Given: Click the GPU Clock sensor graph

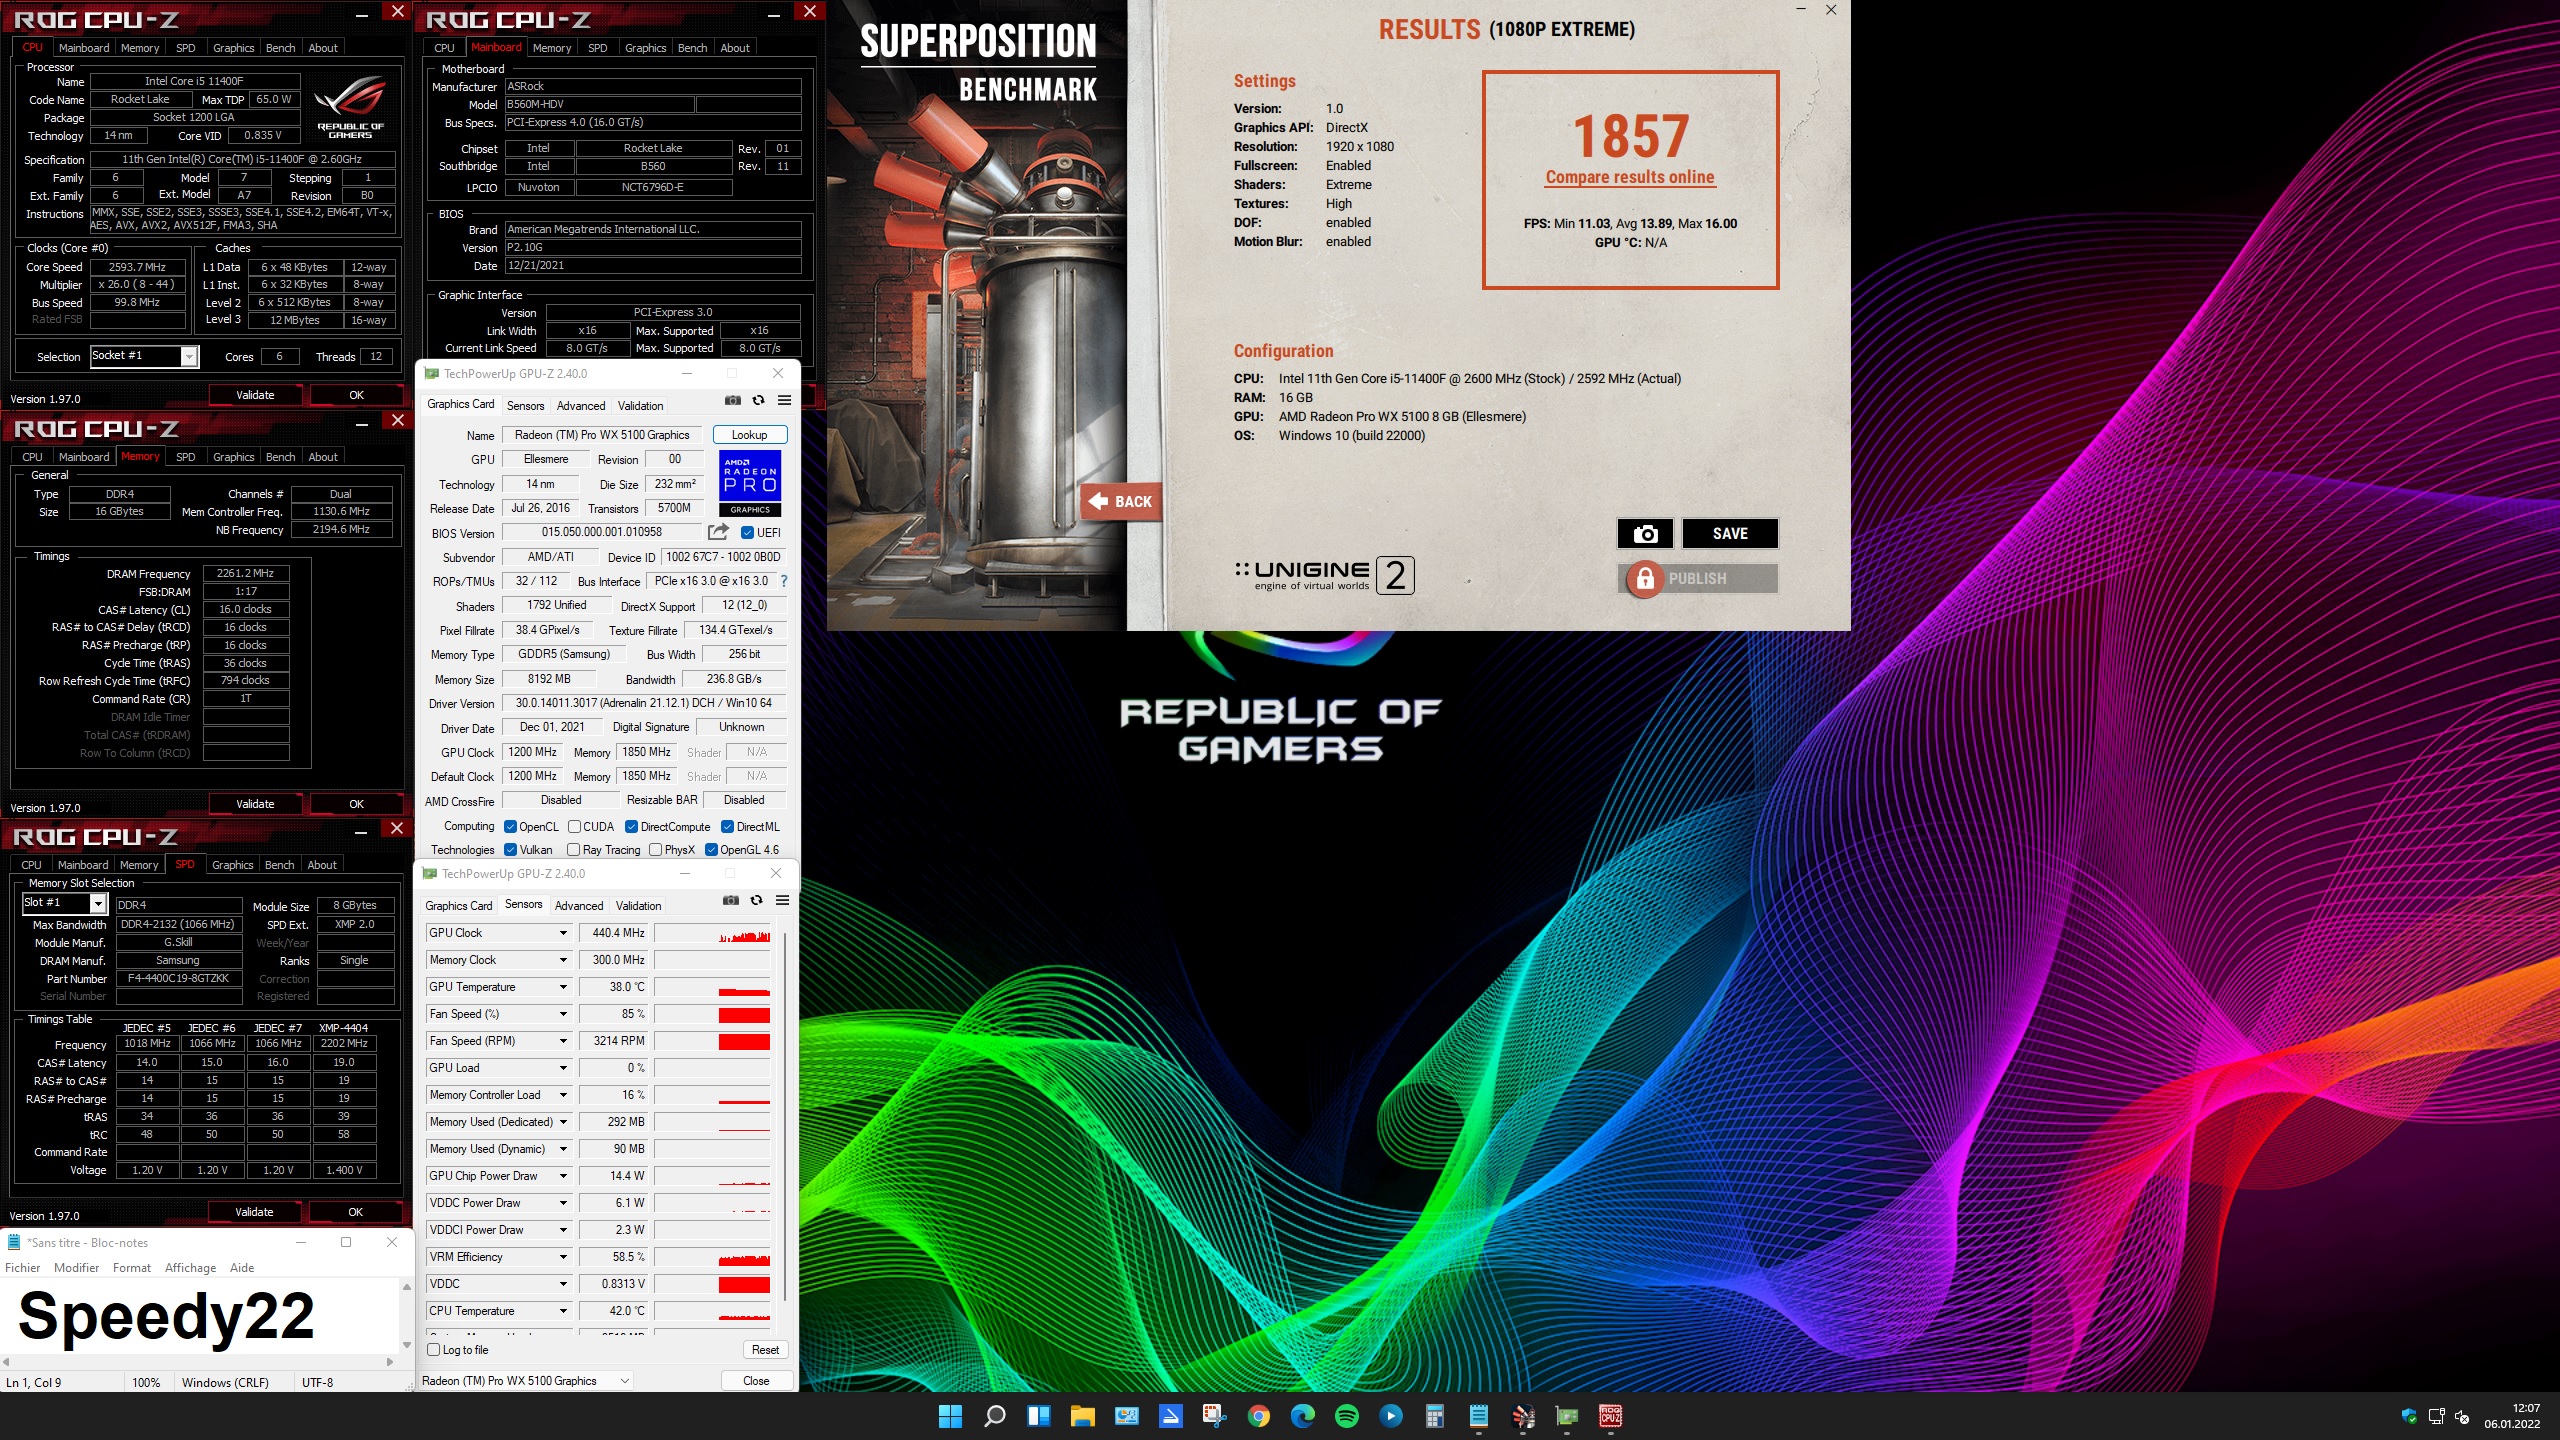Looking at the screenshot, I should tap(712, 933).
